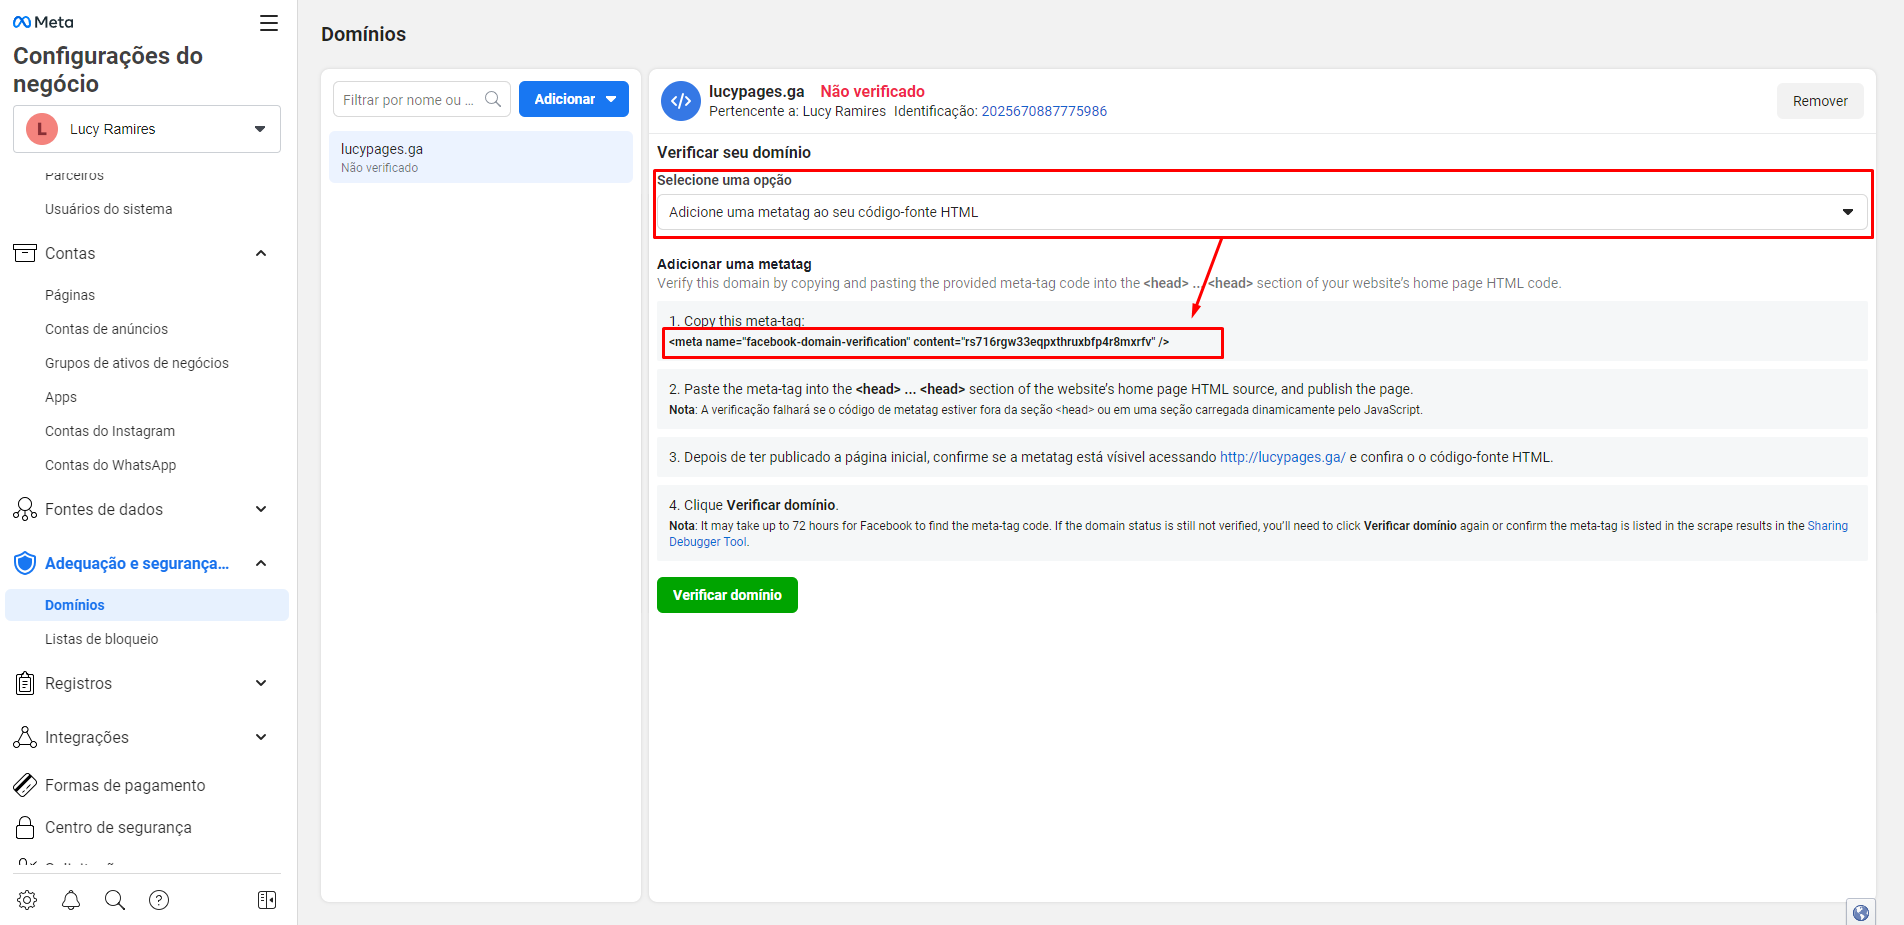Click the domain code icon beside lucypages.ga
This screenshot has height=925, width=1904.
pos(681,101)
